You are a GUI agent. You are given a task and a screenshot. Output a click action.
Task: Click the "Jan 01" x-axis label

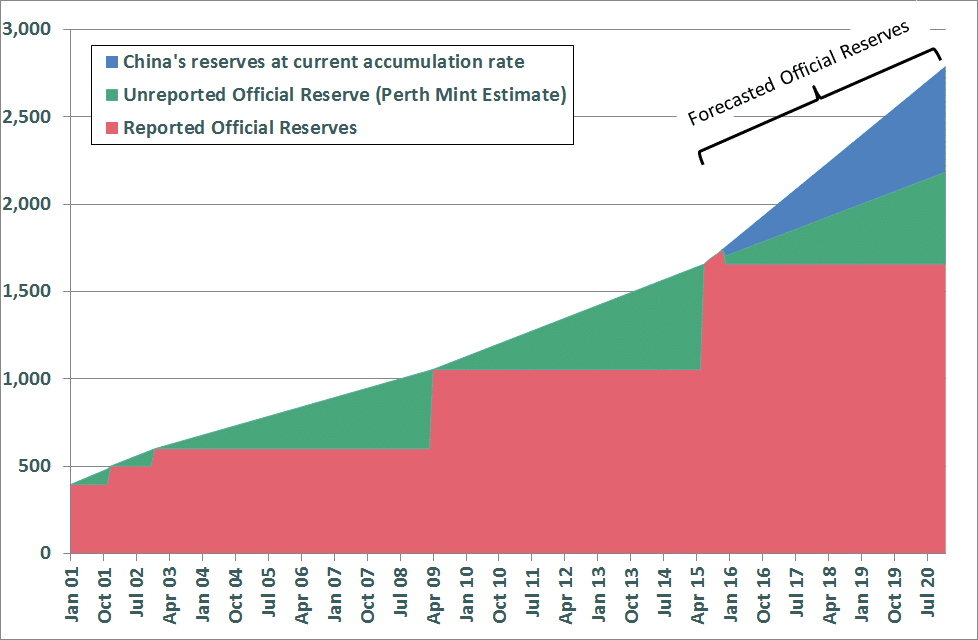(72, 594)
